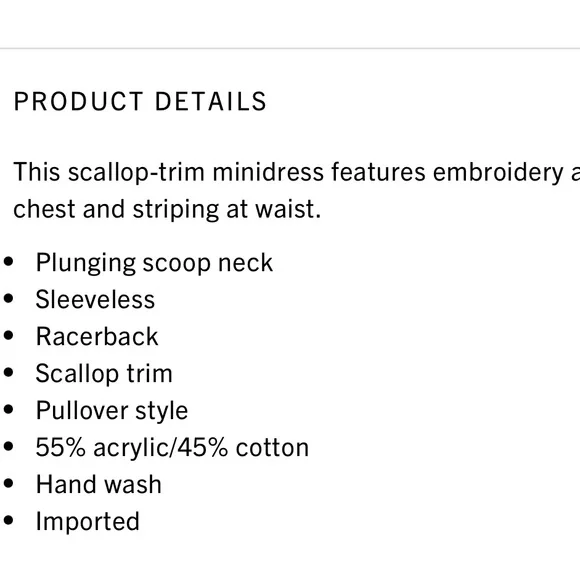580x580 pixels.
Task: Select the 'Sleeveless' list item
Action: [95, 299]
